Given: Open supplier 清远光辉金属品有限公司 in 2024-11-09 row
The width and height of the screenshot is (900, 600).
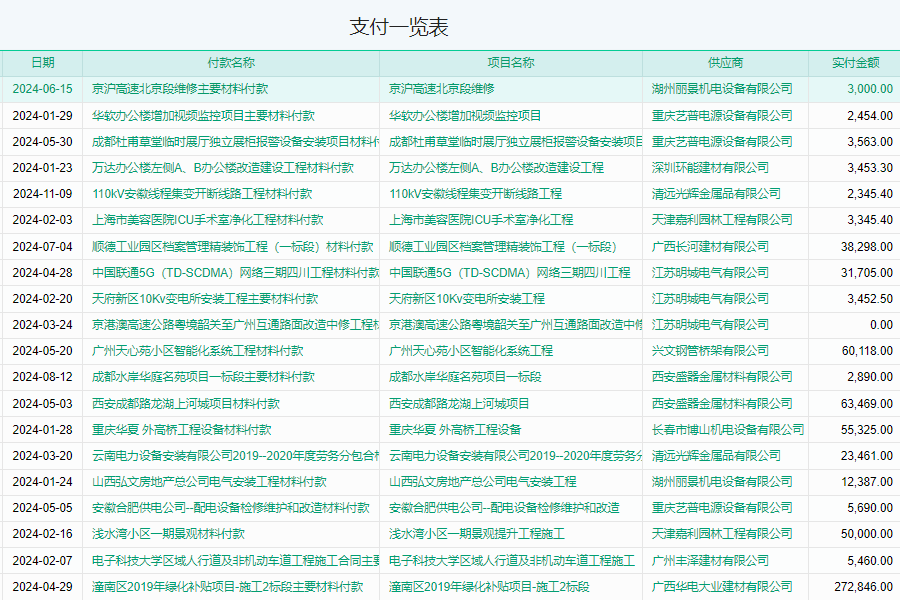Looking at the screenshot, I should click(x=716, y=193).
